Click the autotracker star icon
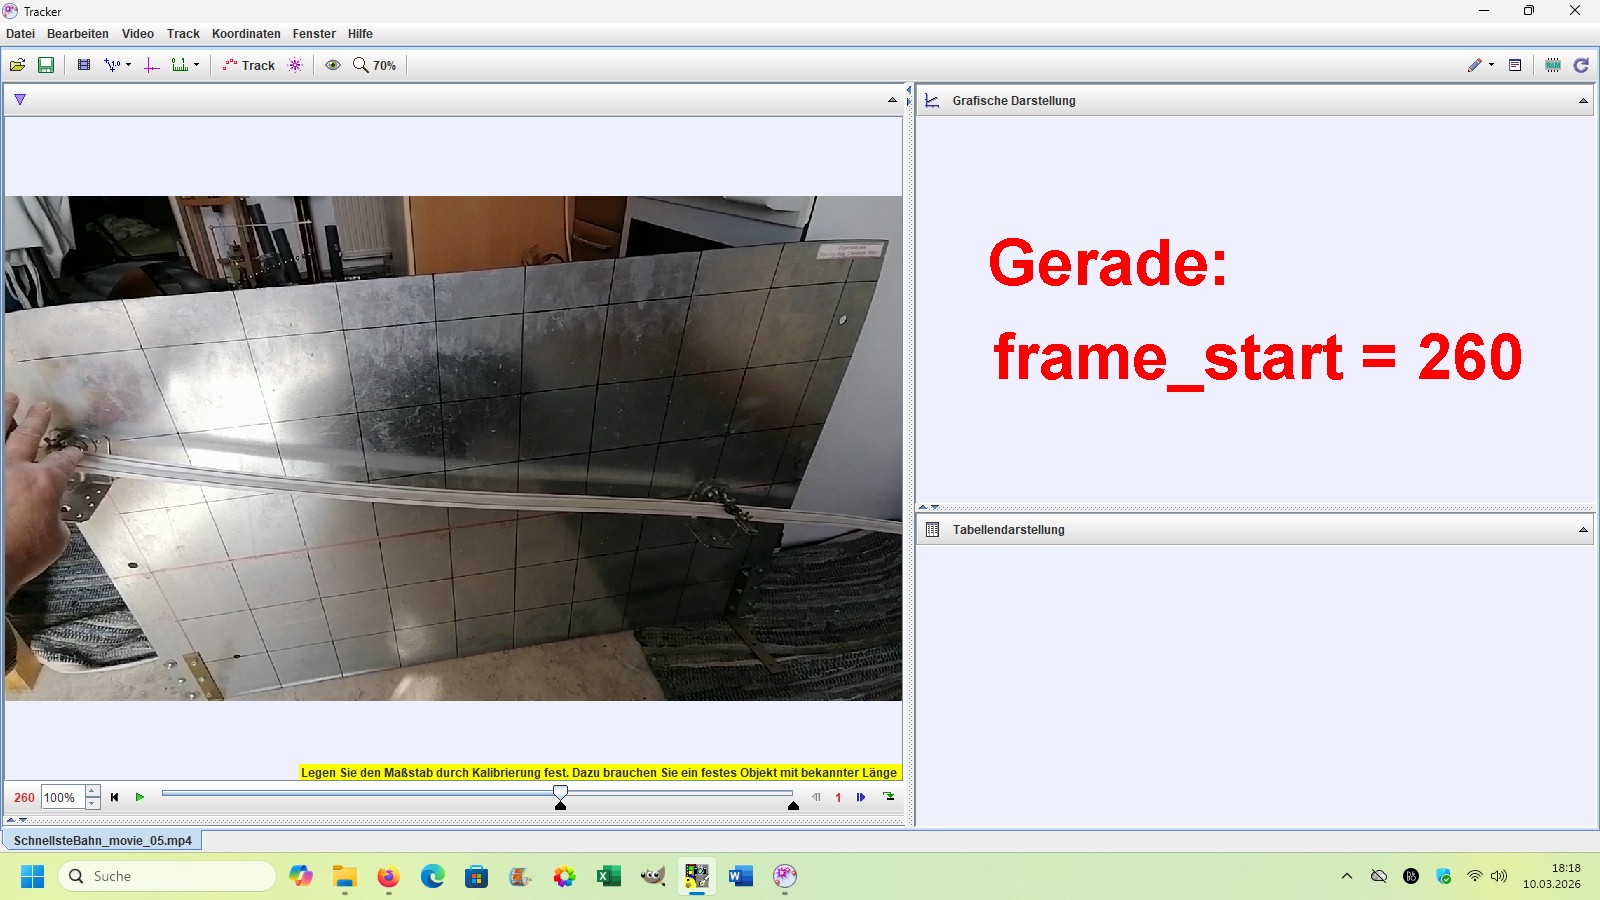This screenshot has width=1600, height=900. [x=295, y=65]
